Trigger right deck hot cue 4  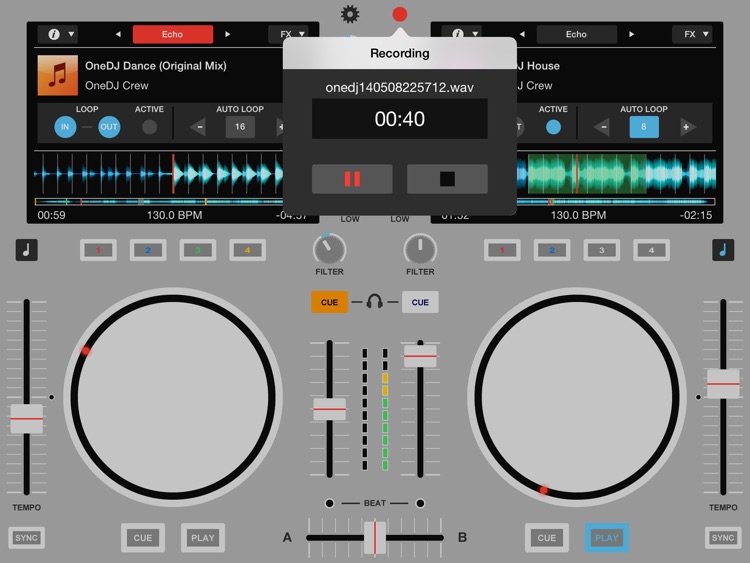pyautogui.click(x=651, y=250)
